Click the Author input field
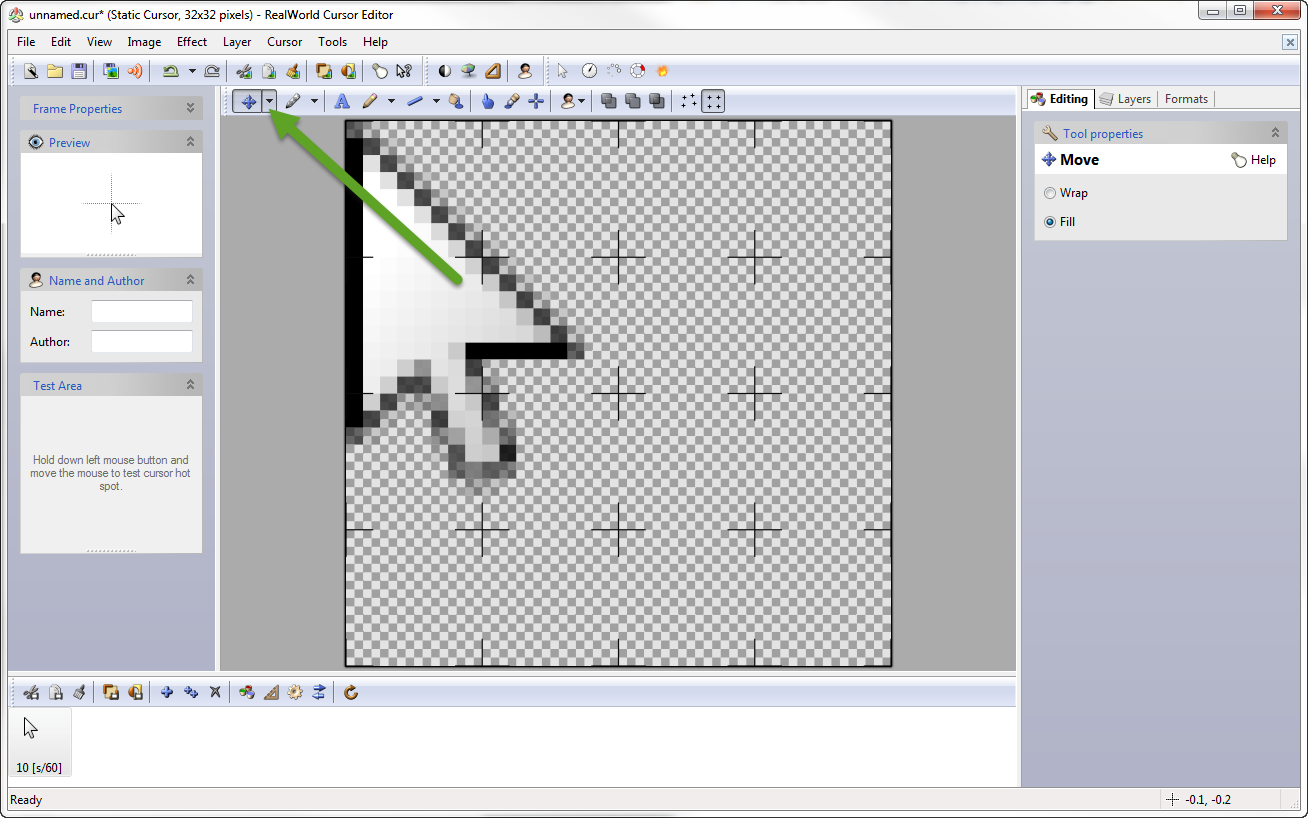1308x818 pixels. (142, 342)
